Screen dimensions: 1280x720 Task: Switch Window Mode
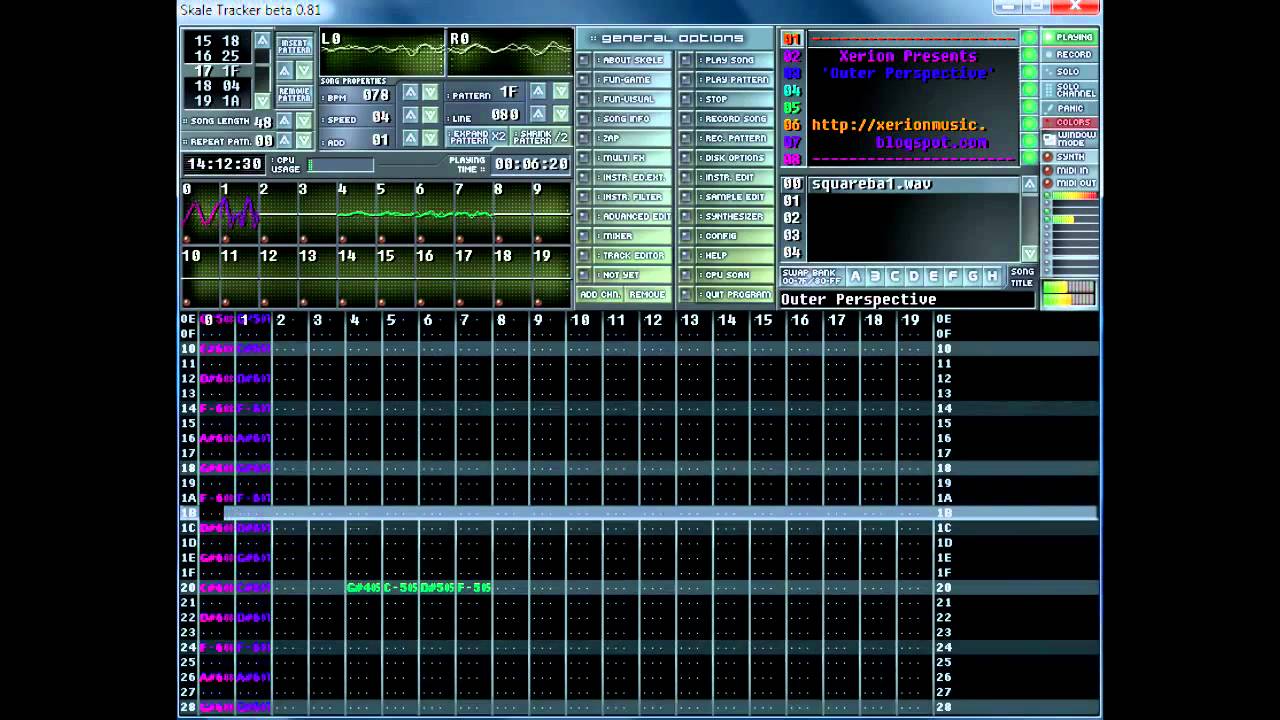[x=1070, y=139]
